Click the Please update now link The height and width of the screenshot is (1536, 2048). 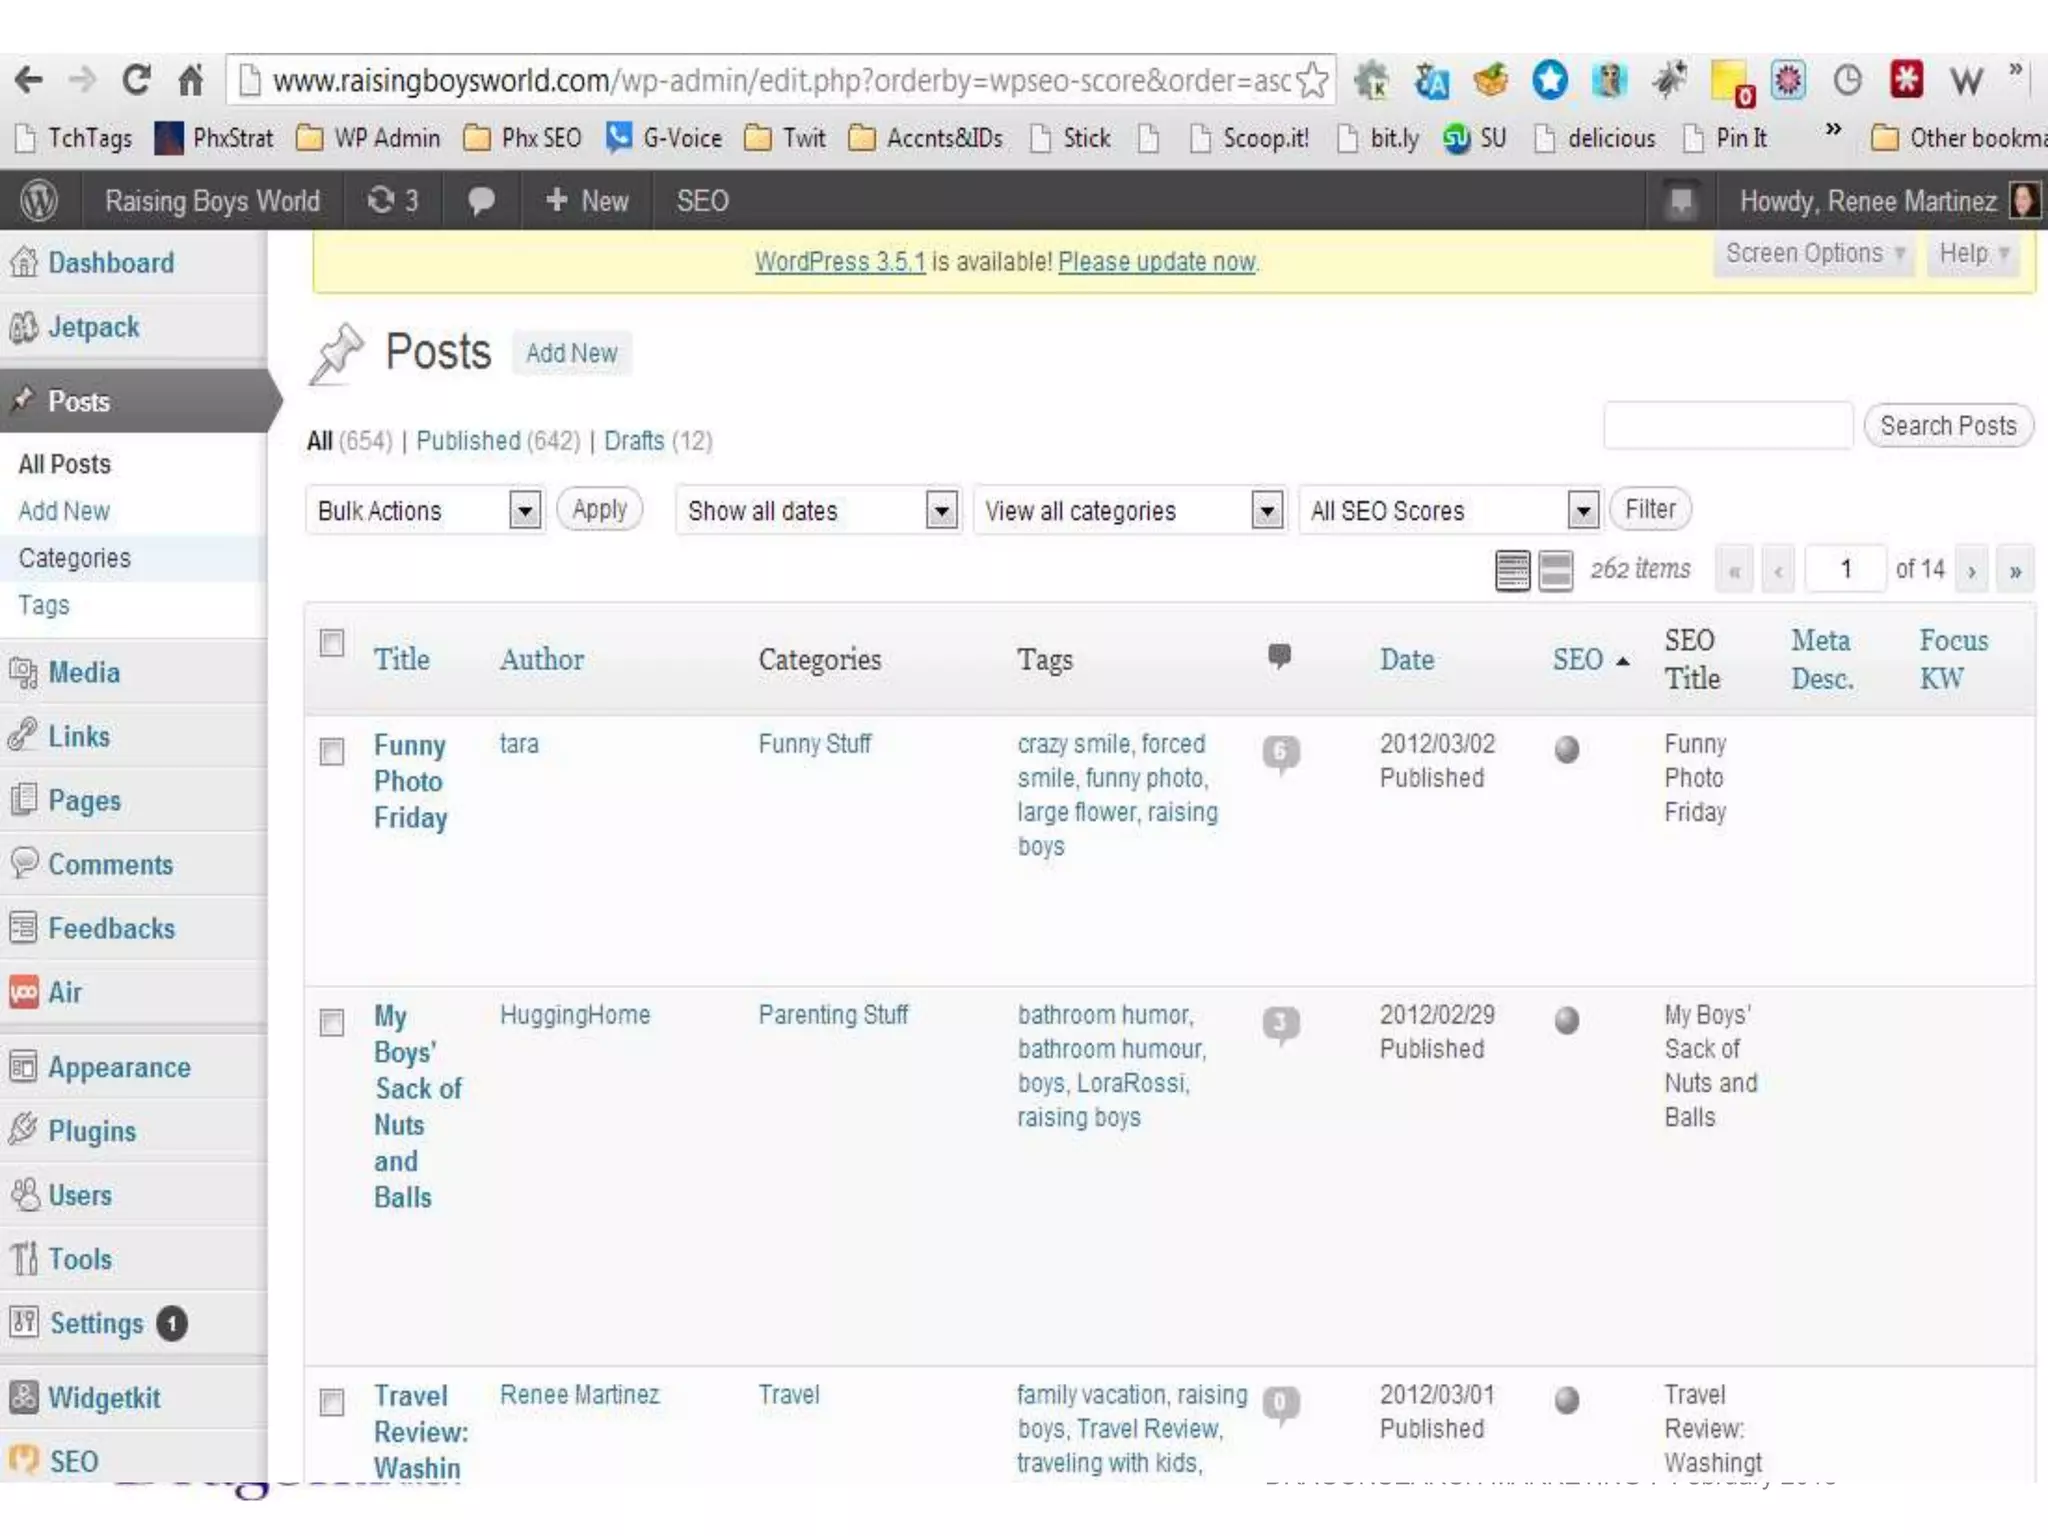(x=1156, y=262)
